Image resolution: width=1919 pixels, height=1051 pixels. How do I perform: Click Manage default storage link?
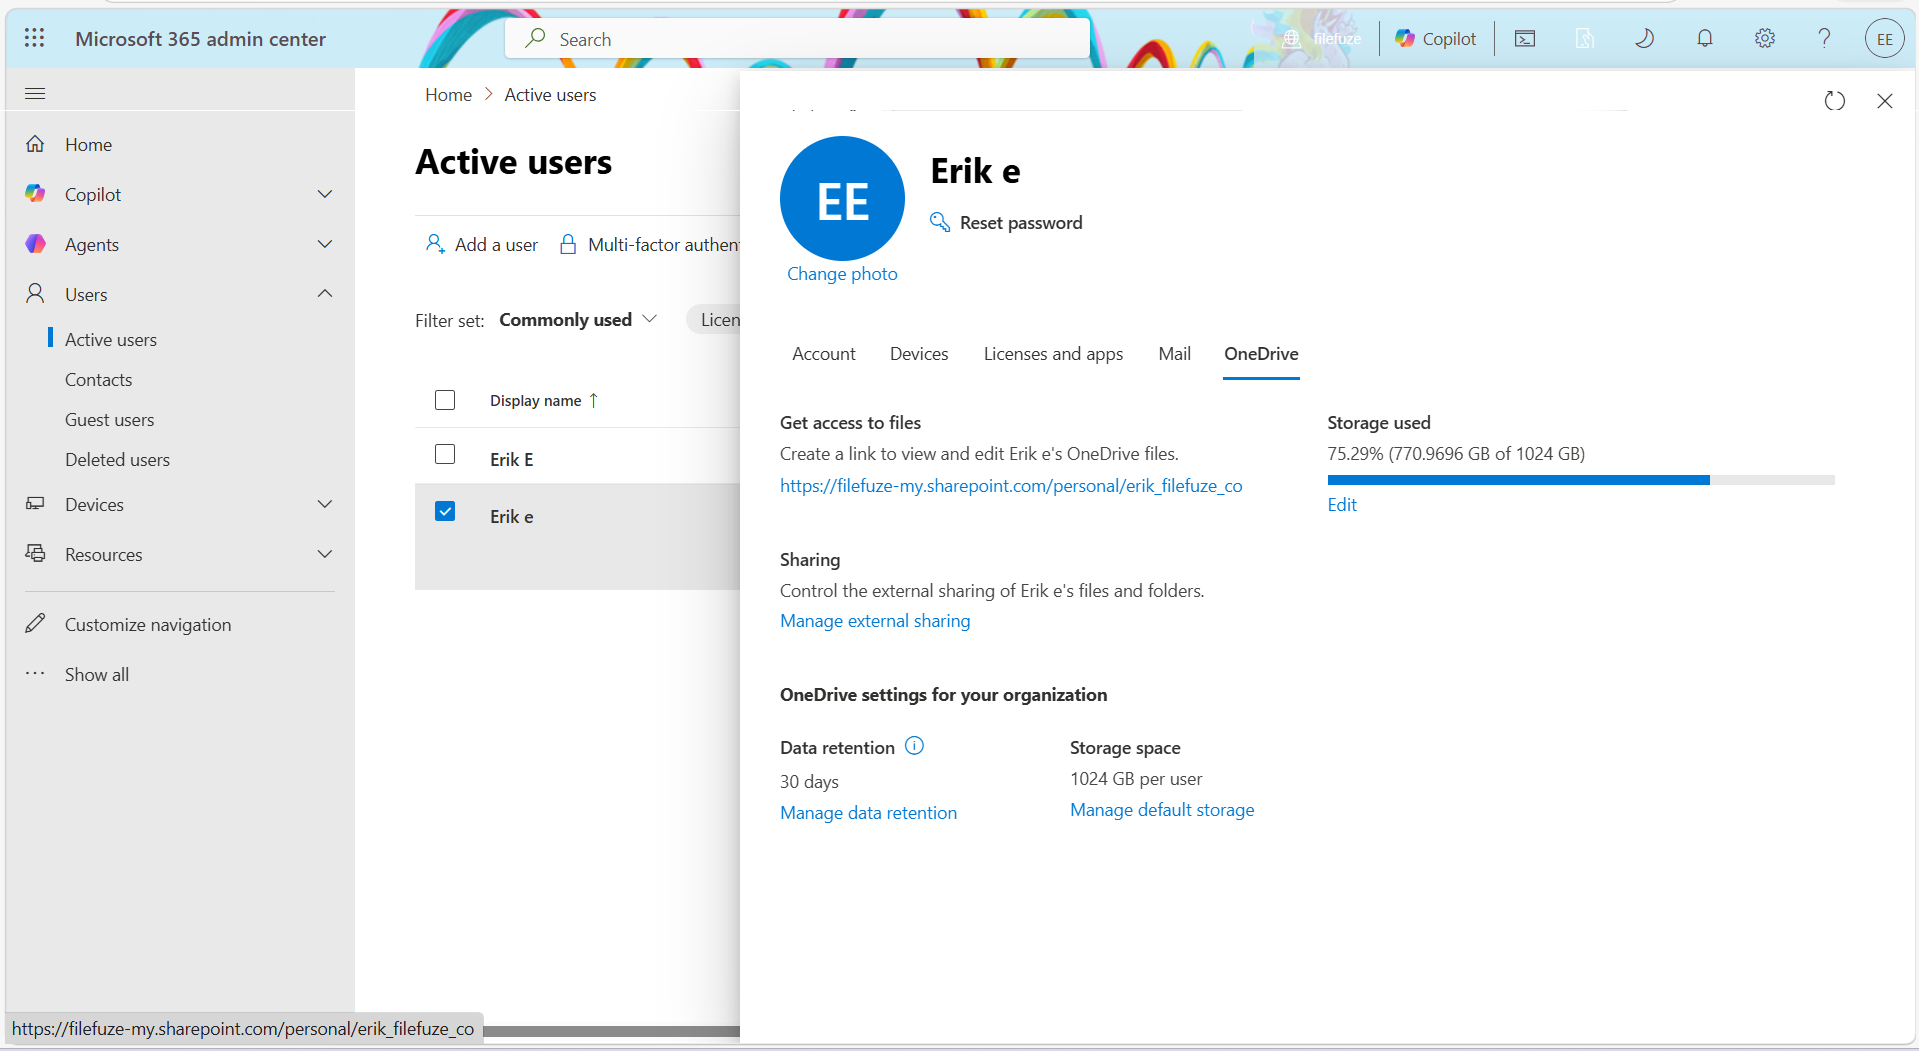[x=1162, y=810]
